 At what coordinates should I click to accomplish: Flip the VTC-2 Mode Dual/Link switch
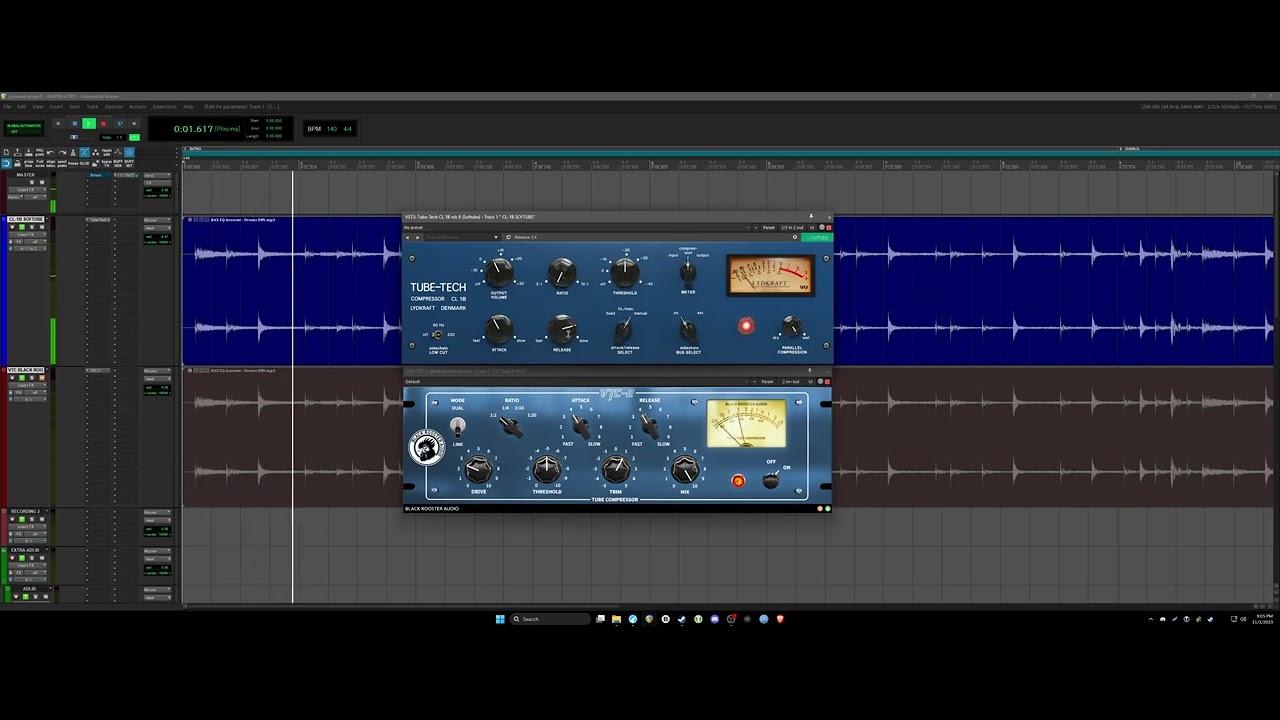pyautogui.click(x=458, y=426)
